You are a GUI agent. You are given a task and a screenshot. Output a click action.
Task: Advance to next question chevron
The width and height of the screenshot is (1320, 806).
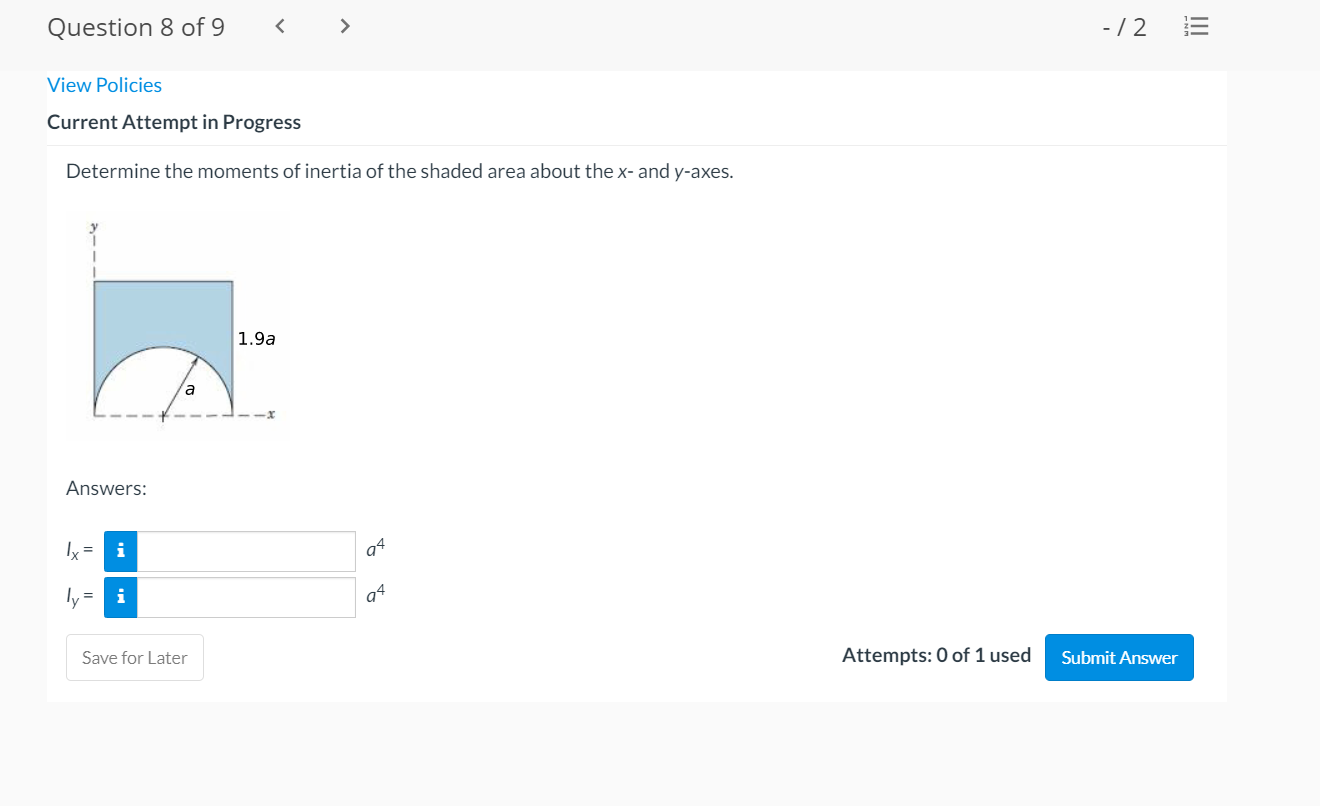pos(345,27)
